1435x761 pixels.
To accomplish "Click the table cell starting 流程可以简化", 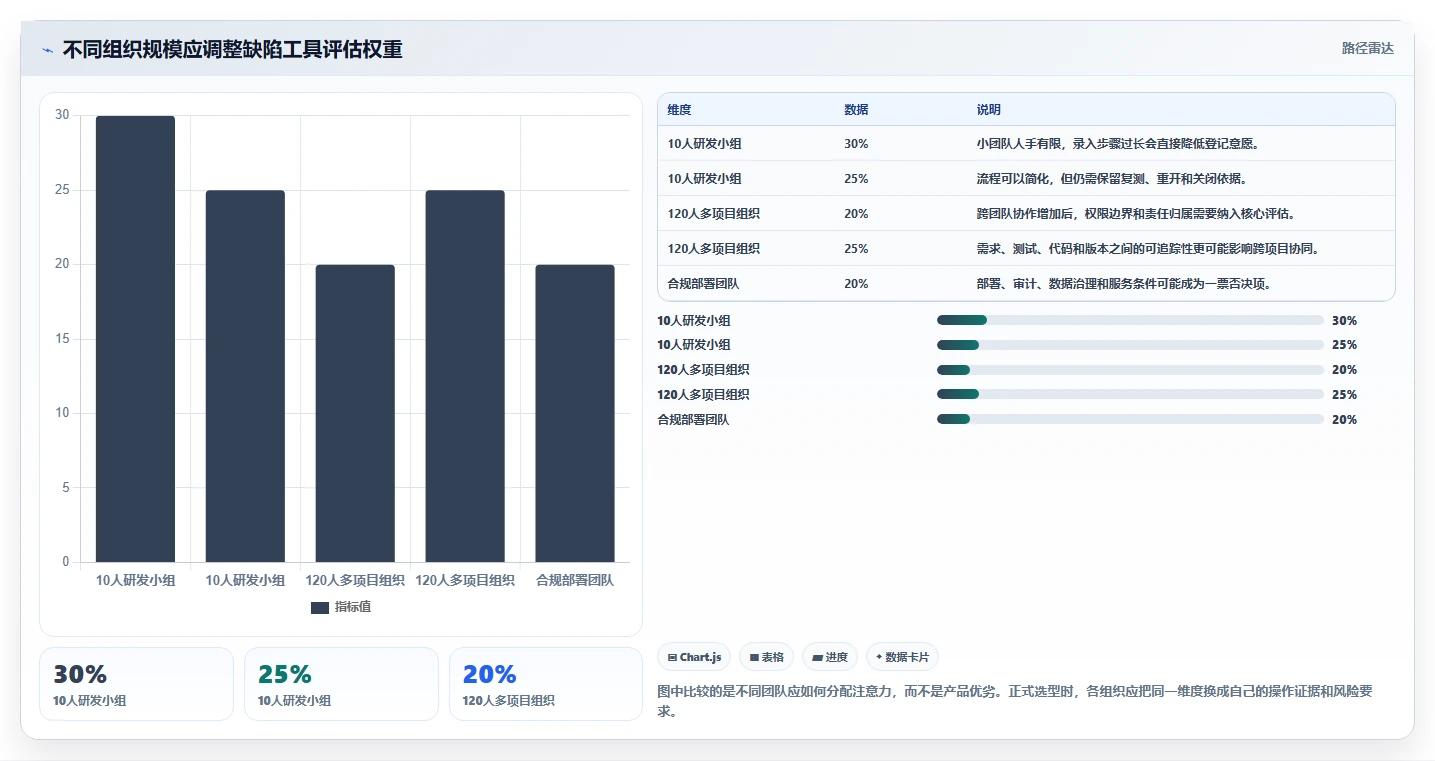I will point(1180,179).
